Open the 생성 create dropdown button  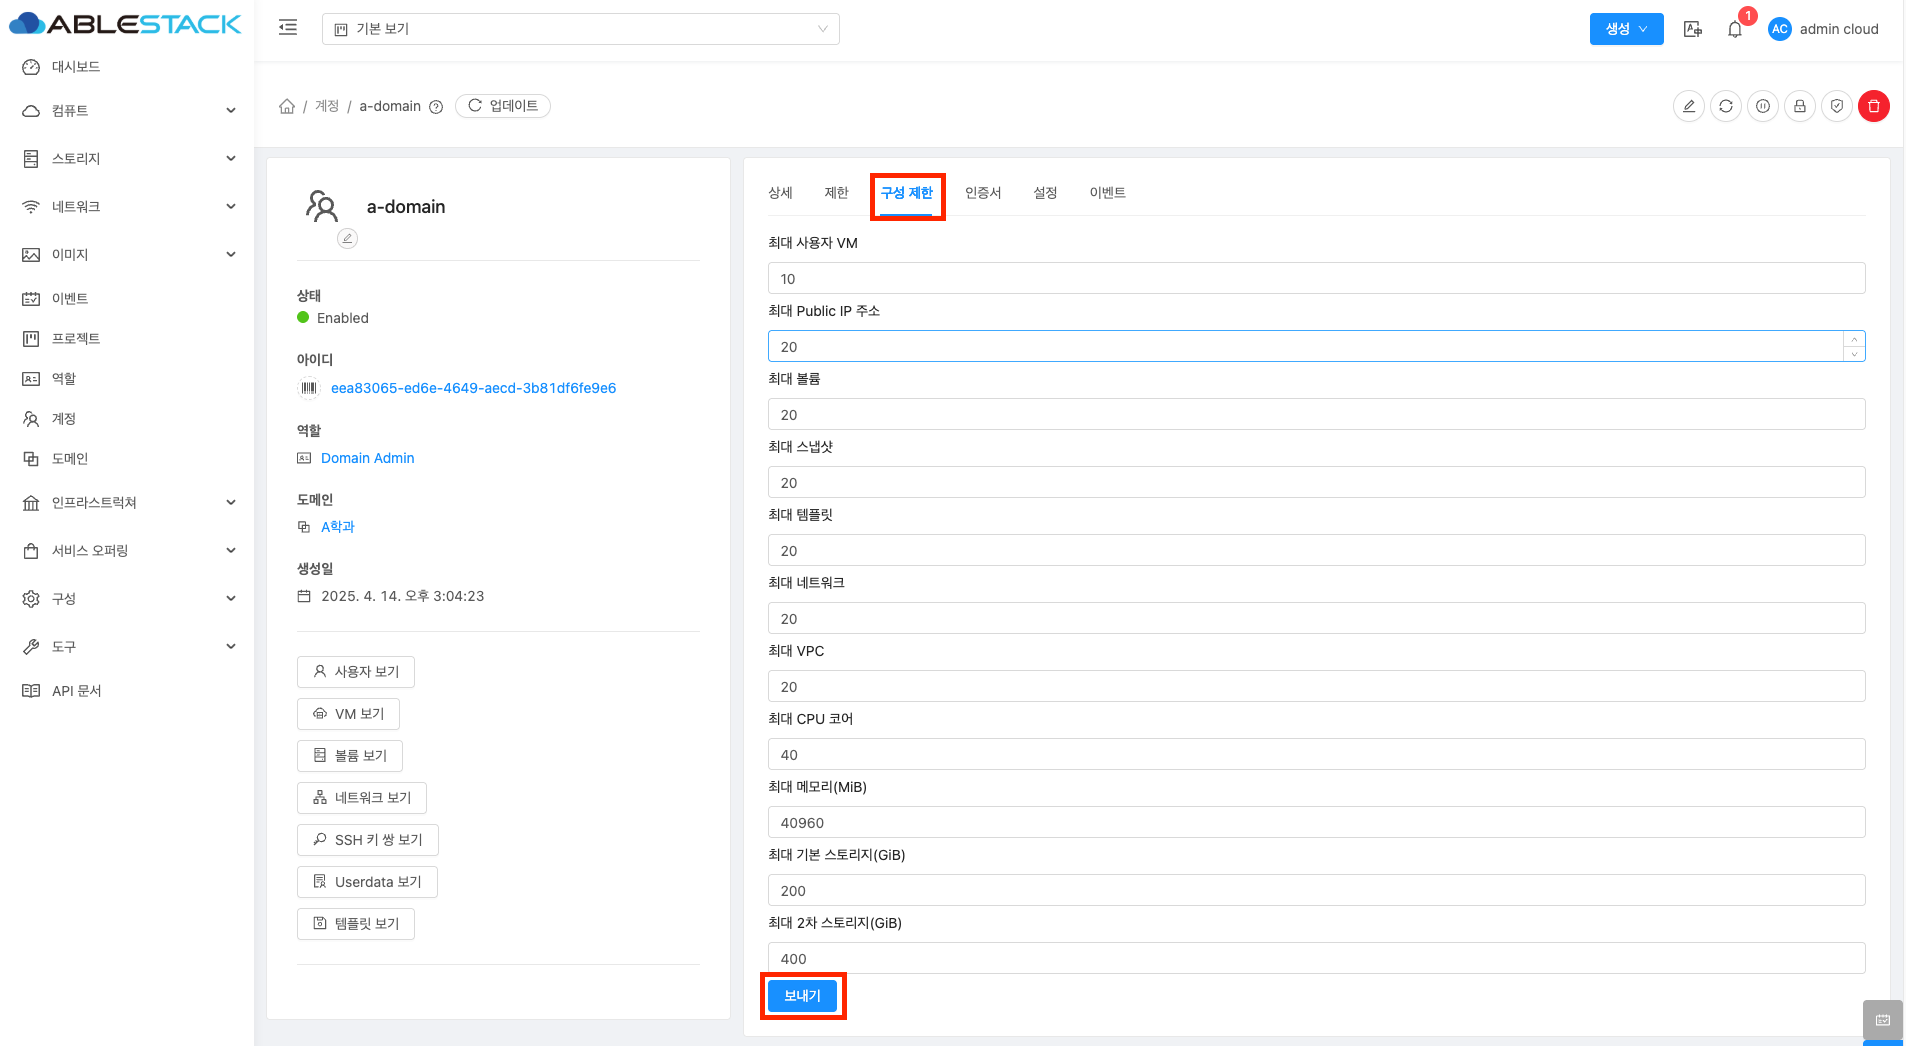[x=1626, y=29]
